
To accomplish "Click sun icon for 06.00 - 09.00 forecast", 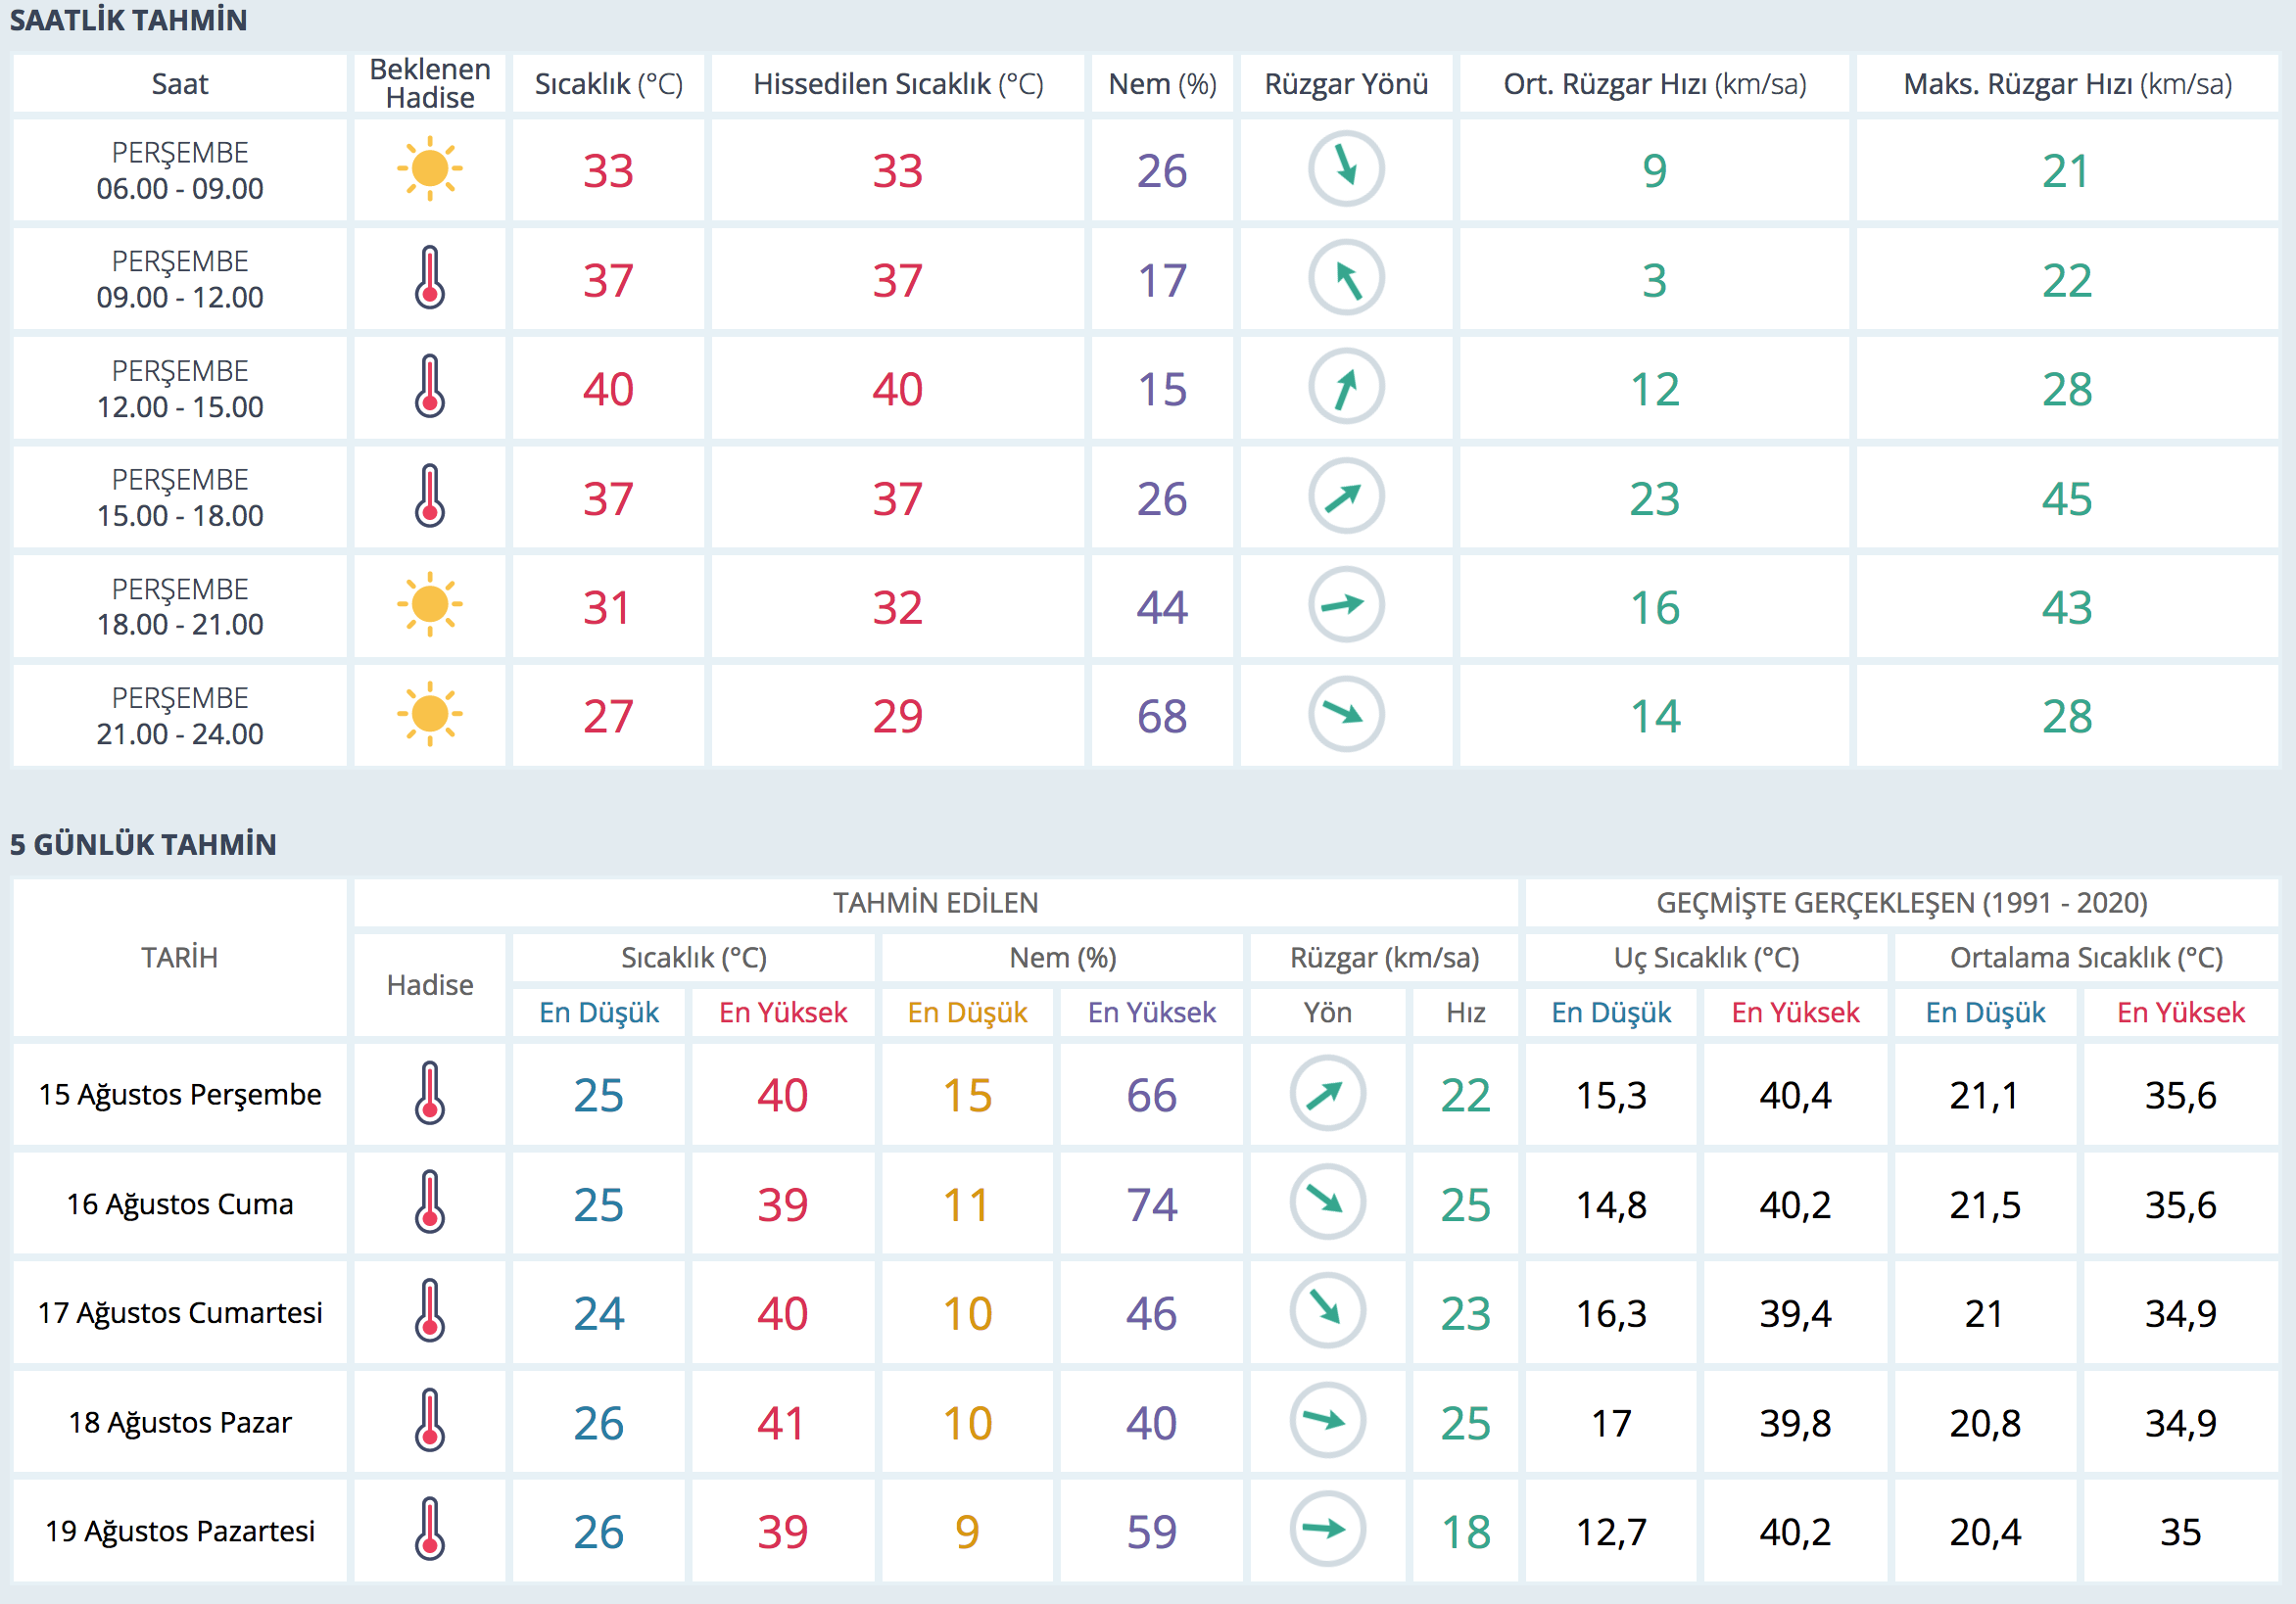I will pyautogui.click(x=429, y=169).
